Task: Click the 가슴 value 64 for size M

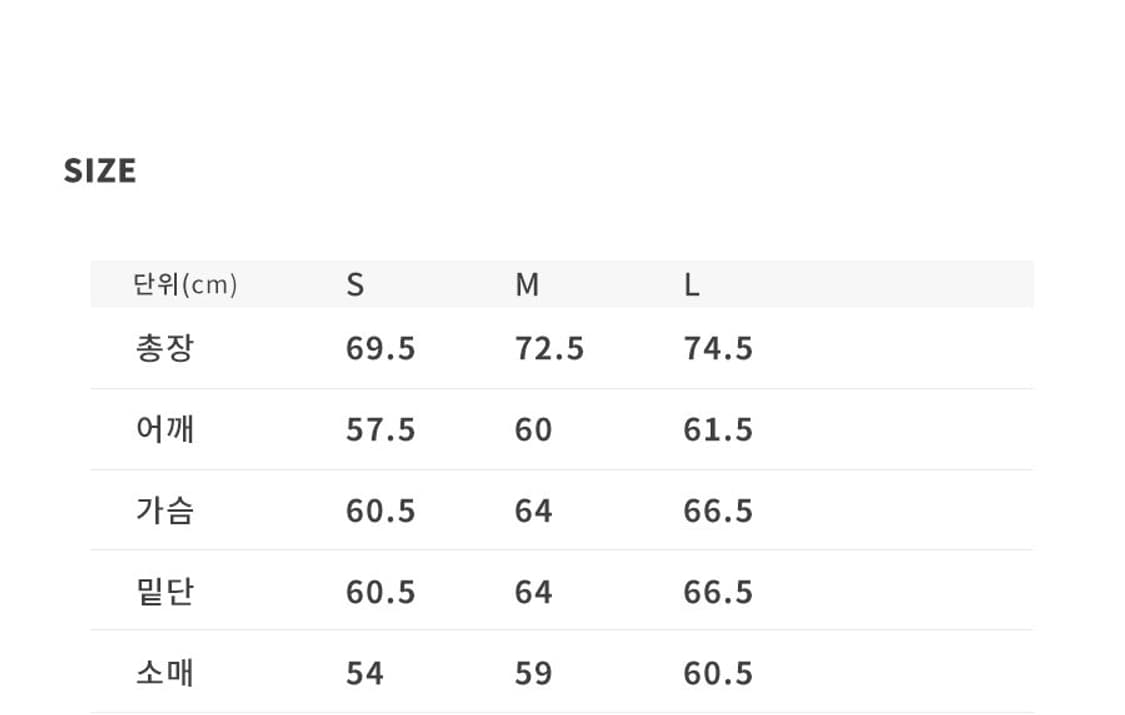Action: [533, 510]
